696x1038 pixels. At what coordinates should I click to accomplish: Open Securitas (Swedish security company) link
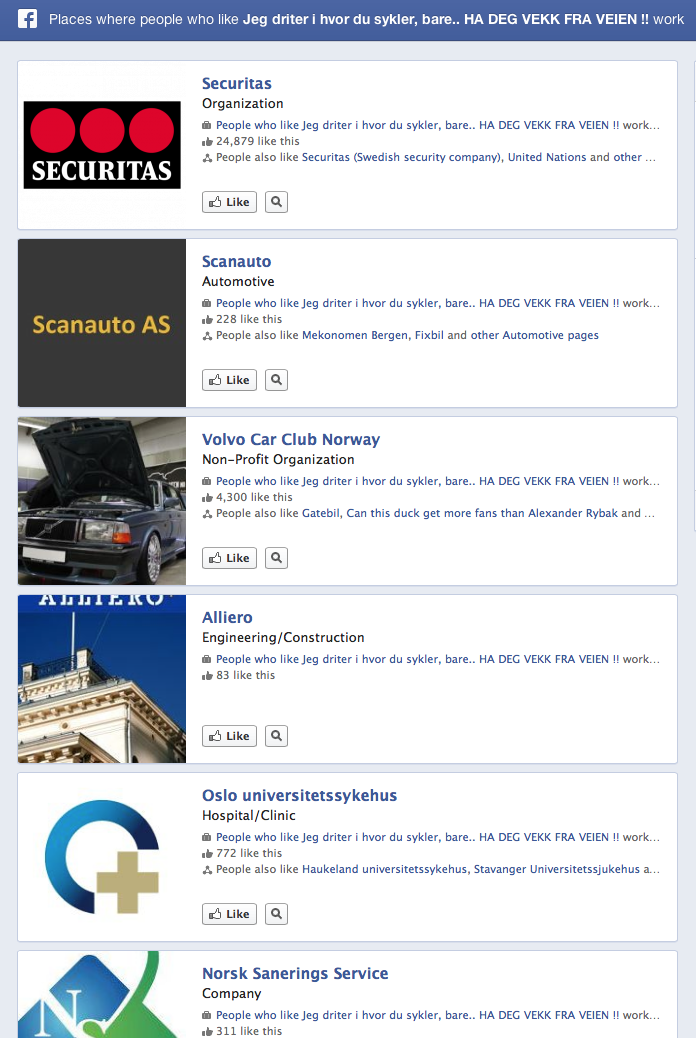pyautogui.click(x=402, y=157)
